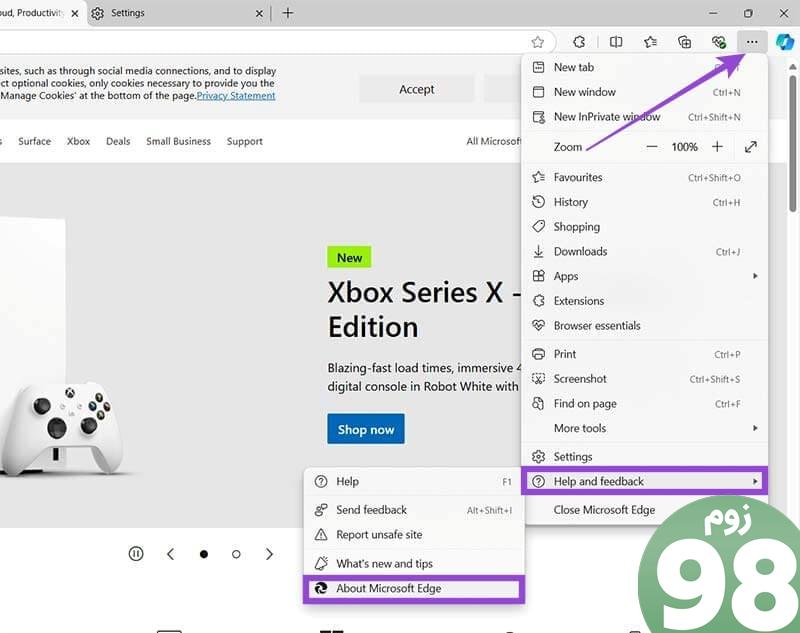Click Help in the submenu

(x=414, y=482)
